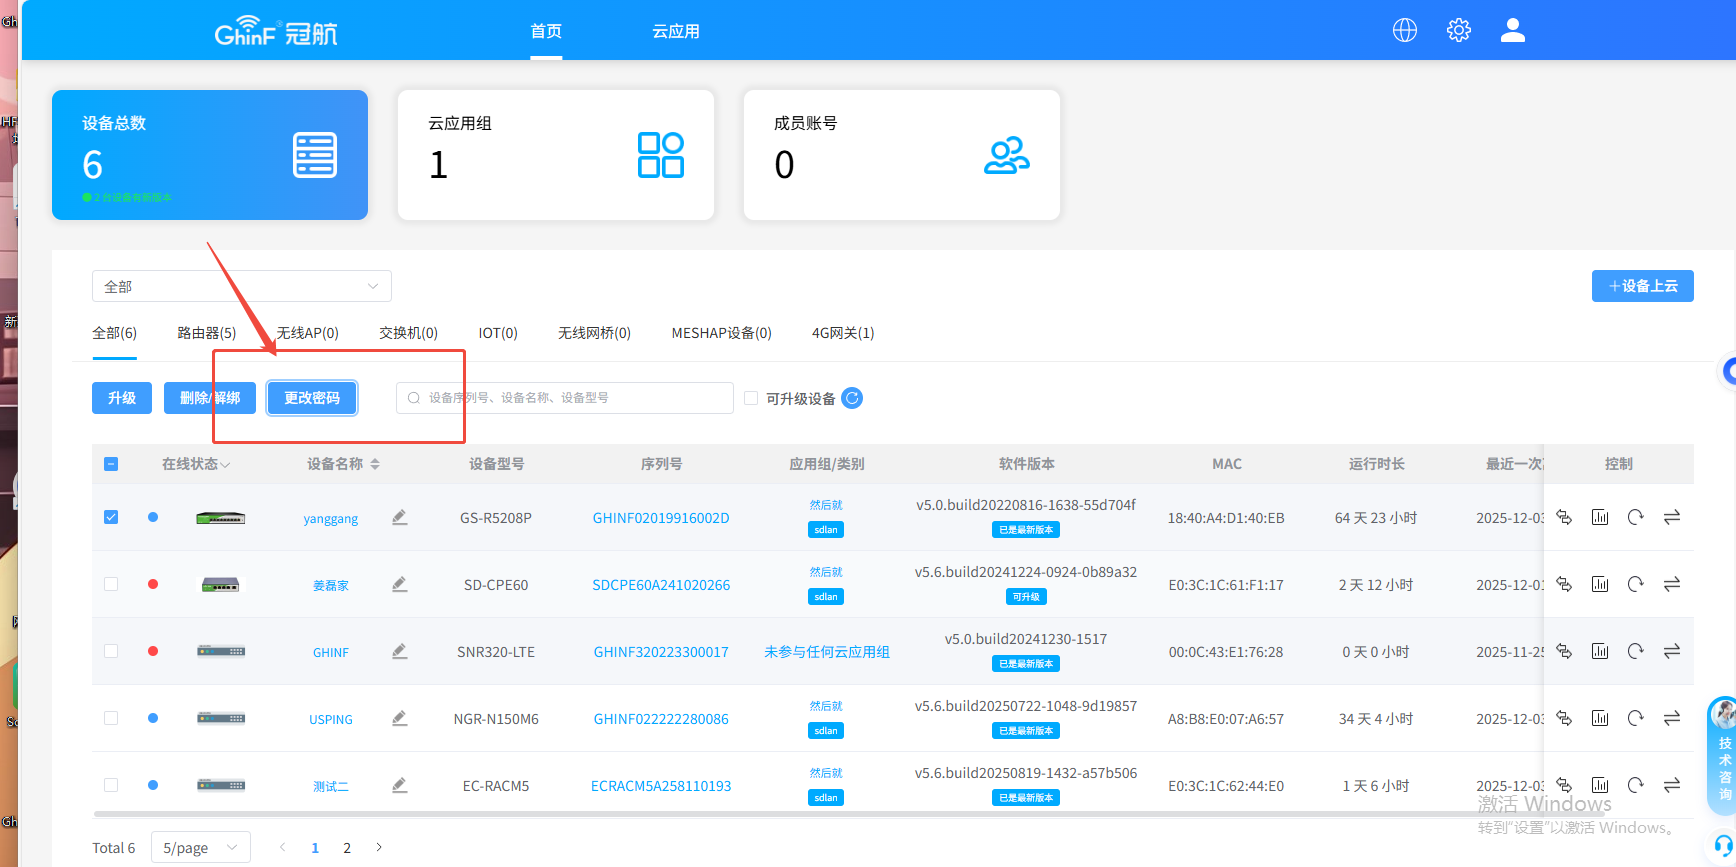This screenshot has height=867, width=1736.
Task: Open the statistics chart icon for GHINF row
Action: click(x=1600, y=651)
